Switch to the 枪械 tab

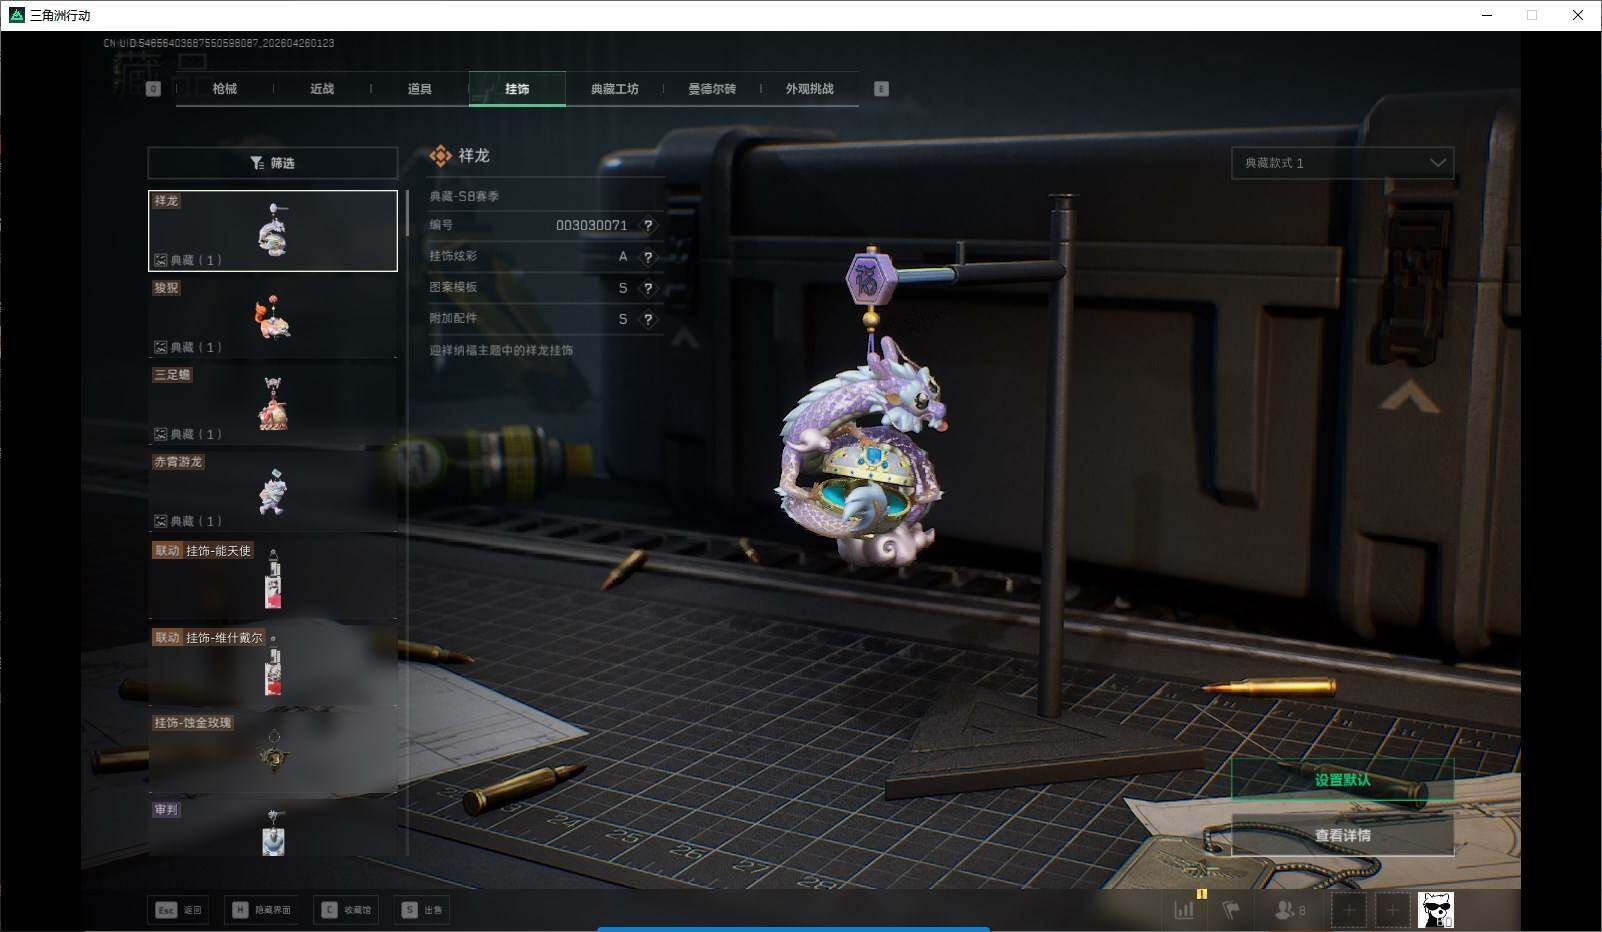coord(224,89)
